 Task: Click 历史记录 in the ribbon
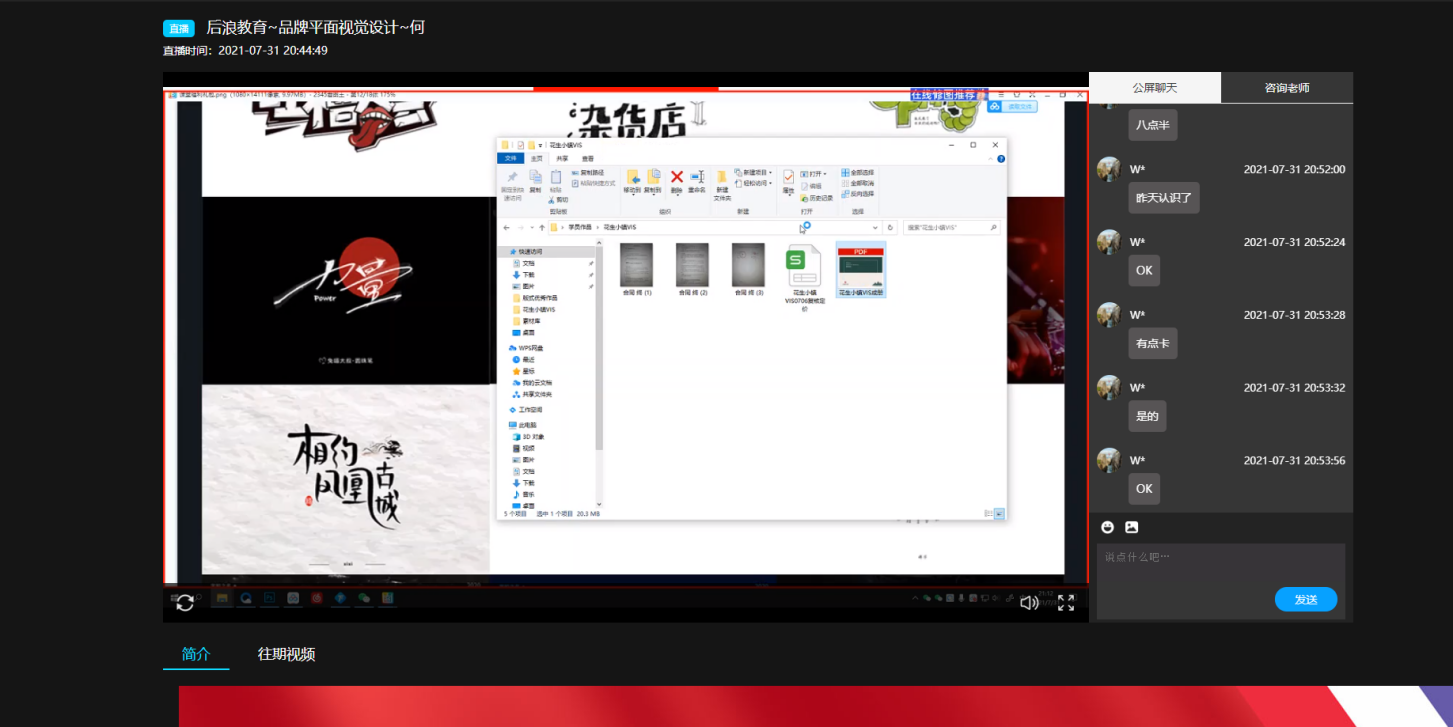tap(817, 198)
